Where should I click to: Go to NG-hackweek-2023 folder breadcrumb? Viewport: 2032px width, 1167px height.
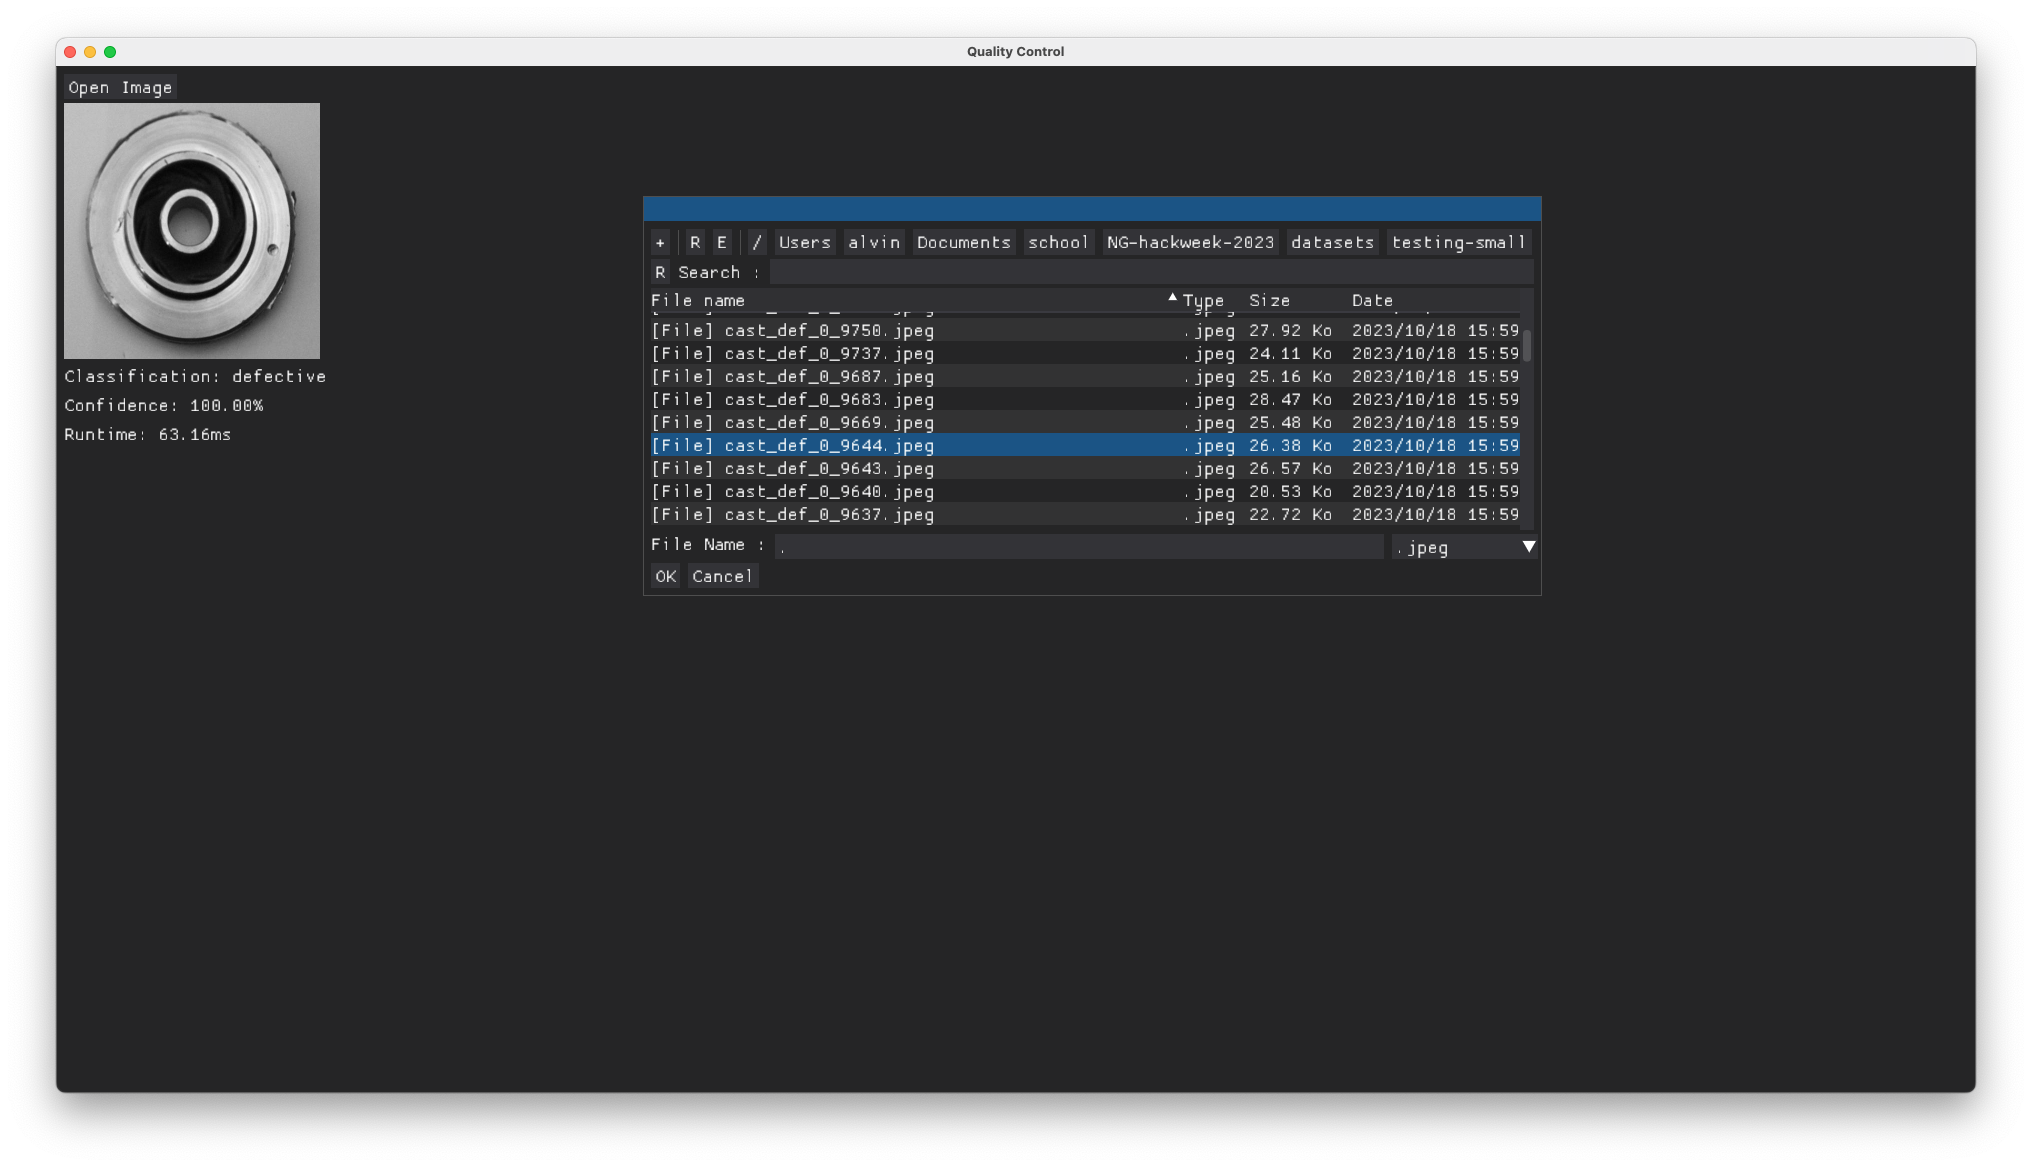[1190, 243]
